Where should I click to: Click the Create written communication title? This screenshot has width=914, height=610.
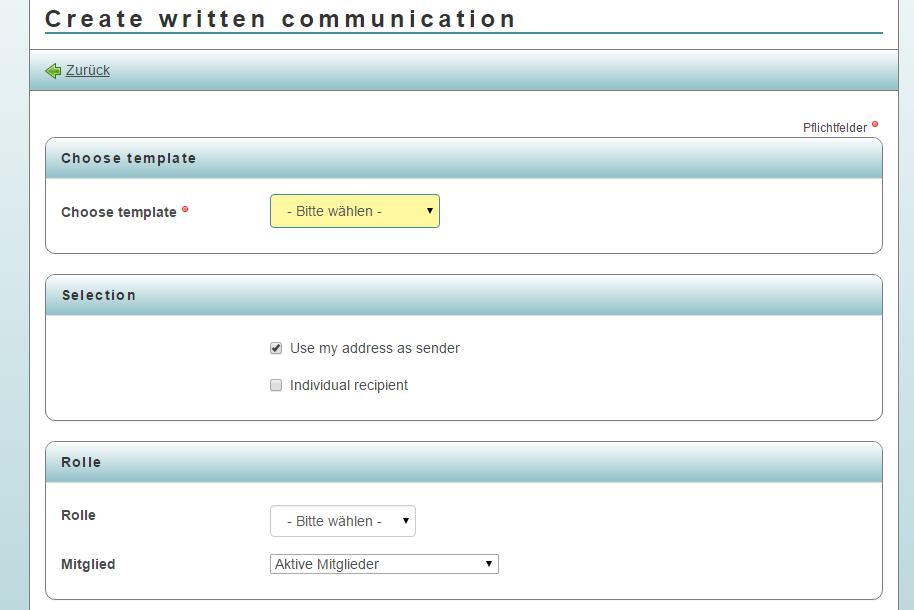pos(281,18)
